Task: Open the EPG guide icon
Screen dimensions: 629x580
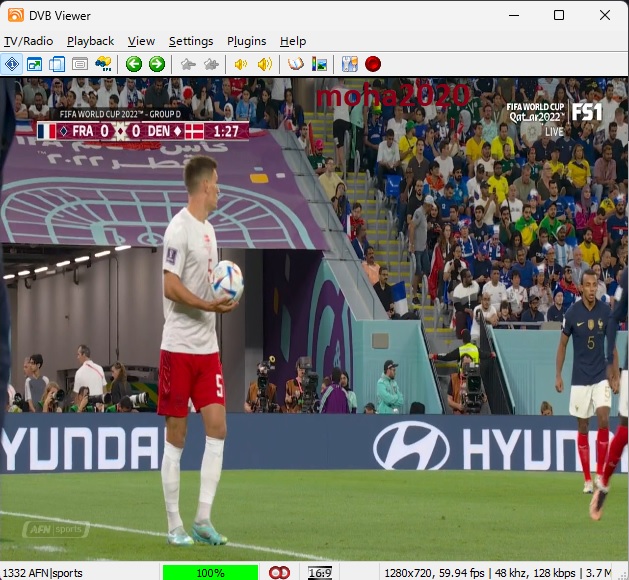Action: pyautogui.click(x=103, y=64)
